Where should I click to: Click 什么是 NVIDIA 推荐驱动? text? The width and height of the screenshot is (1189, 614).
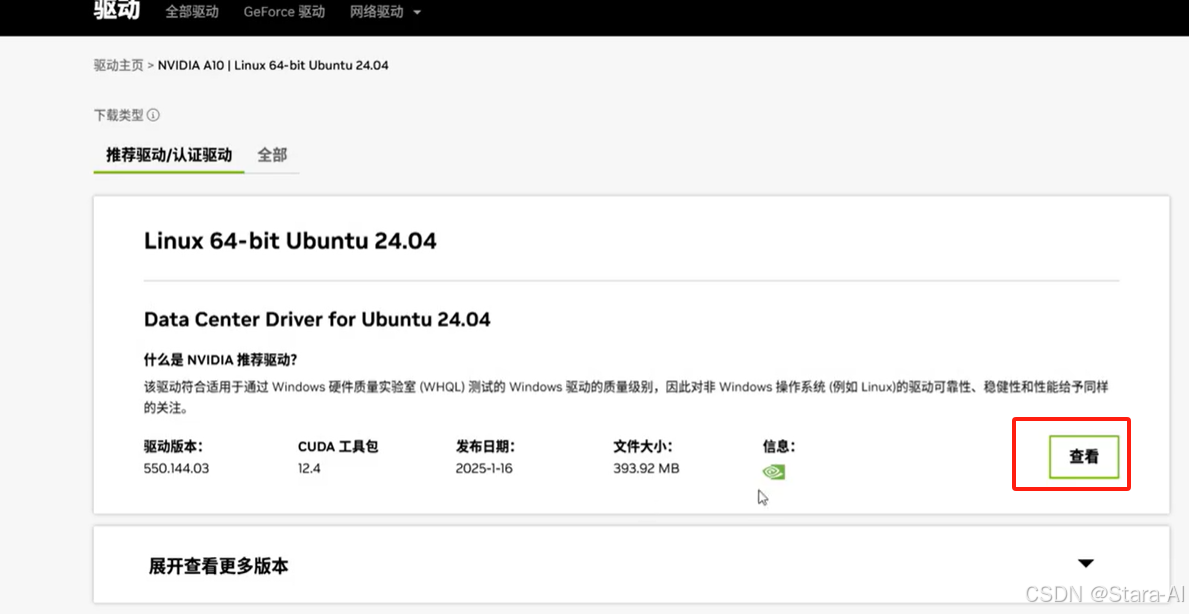point(220,359)
